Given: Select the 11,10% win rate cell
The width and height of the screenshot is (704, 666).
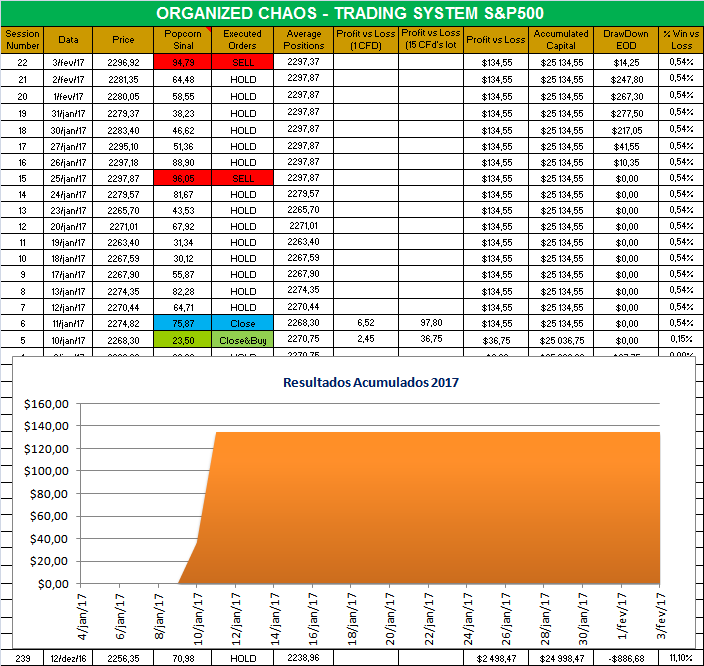Looking at the screenshot, I should click(x=681, y=658).
